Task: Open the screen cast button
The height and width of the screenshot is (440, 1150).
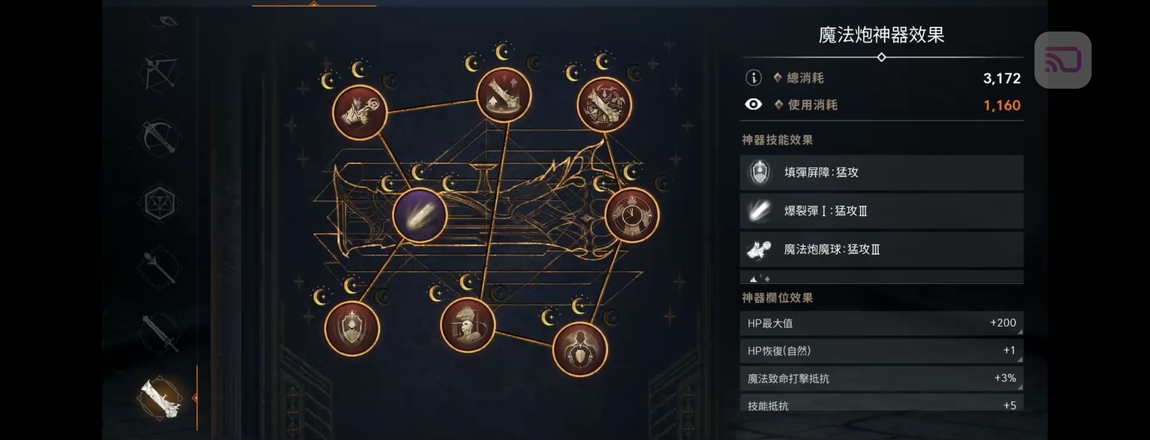Action: [x=1063, y=60]
